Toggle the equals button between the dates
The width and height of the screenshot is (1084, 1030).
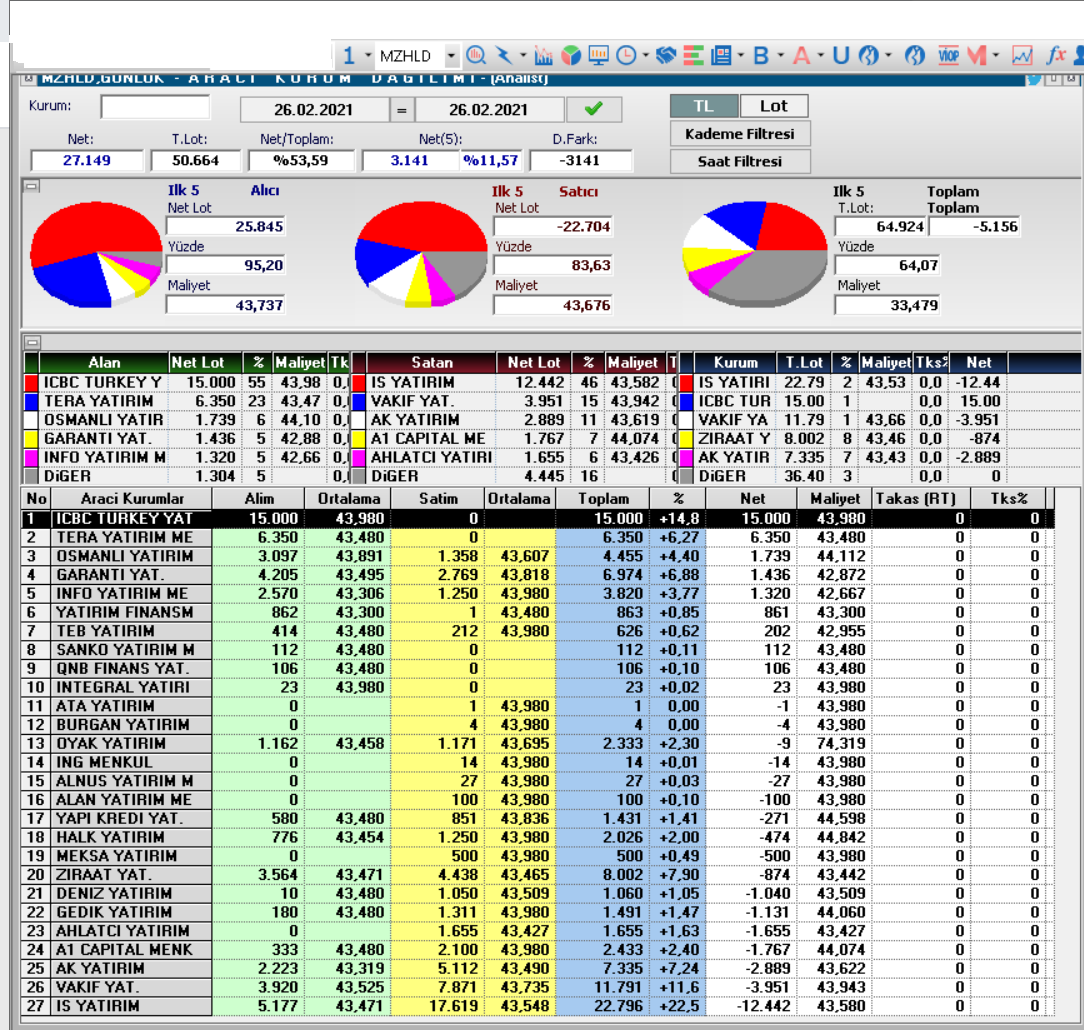pos(402,110)
